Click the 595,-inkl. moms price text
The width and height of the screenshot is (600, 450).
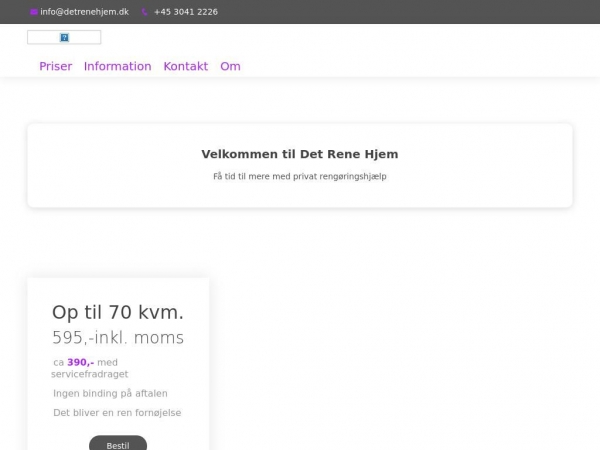[118, 338]
